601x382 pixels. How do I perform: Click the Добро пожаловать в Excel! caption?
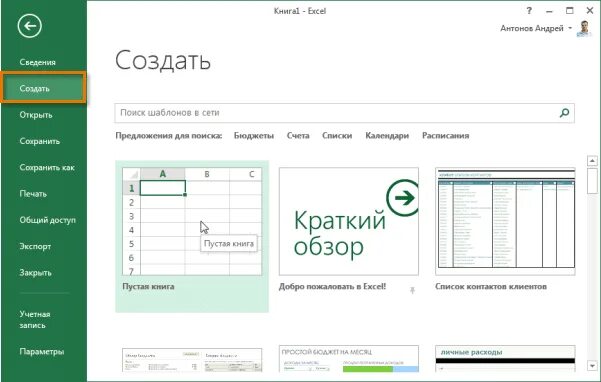[x=332, y=287]
